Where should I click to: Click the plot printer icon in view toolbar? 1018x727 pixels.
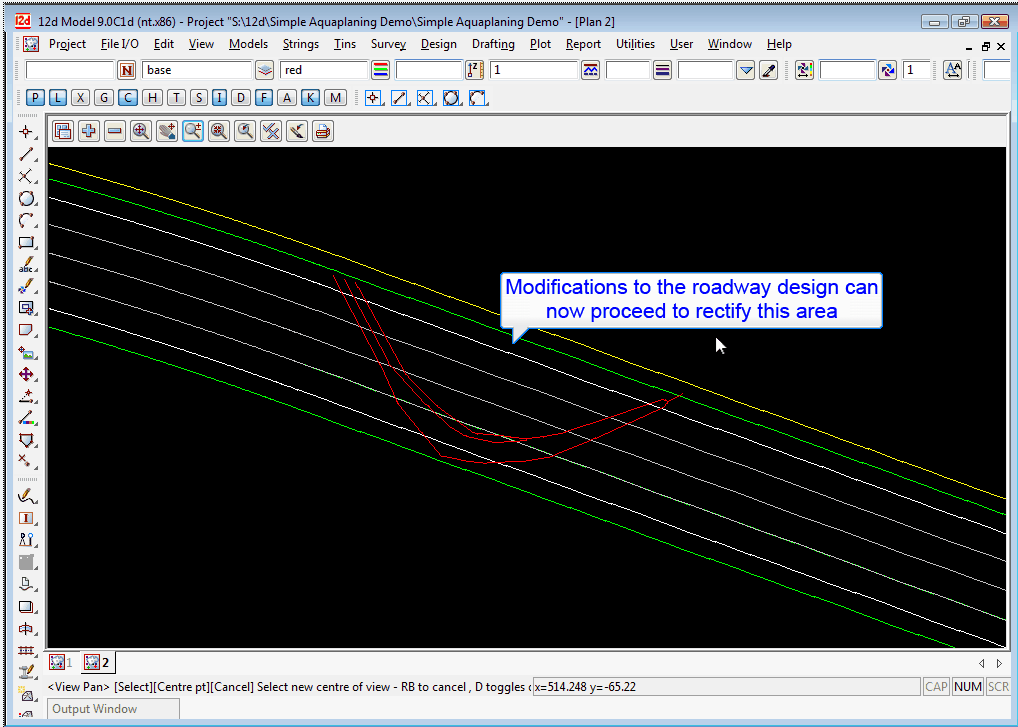point(322,131)
